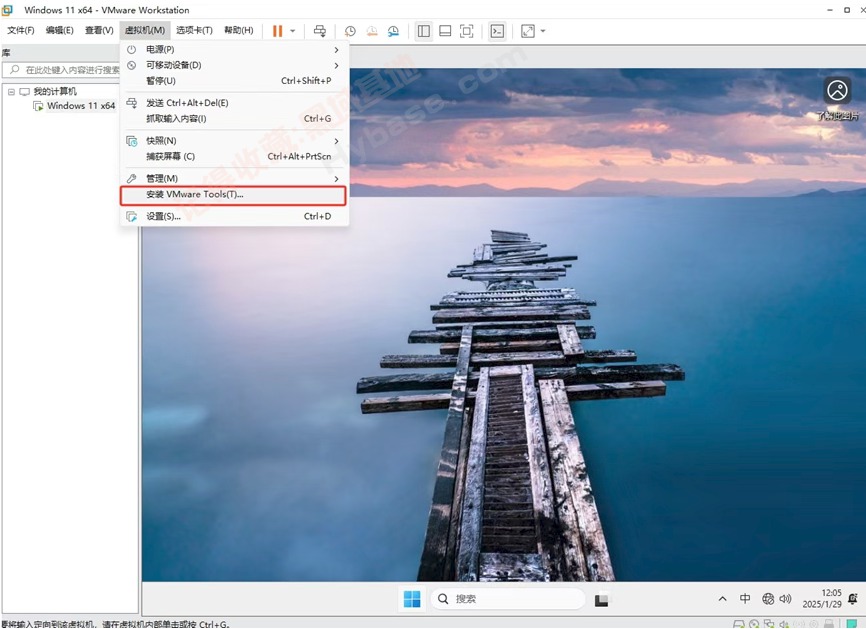The image size is (866, 629).
Task: Open the dropdown arrow beside pause button
Action: point(293,31)
